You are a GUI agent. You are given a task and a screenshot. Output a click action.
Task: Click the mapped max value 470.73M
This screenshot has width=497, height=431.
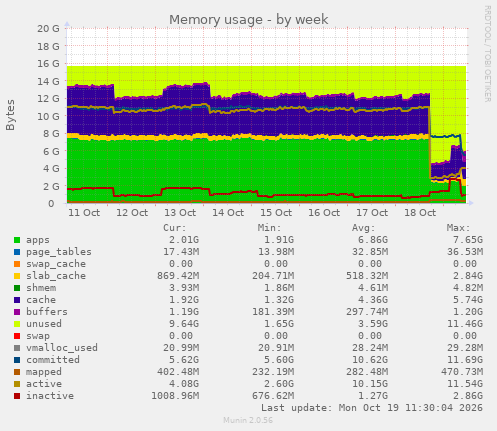(x=462, y=372)
